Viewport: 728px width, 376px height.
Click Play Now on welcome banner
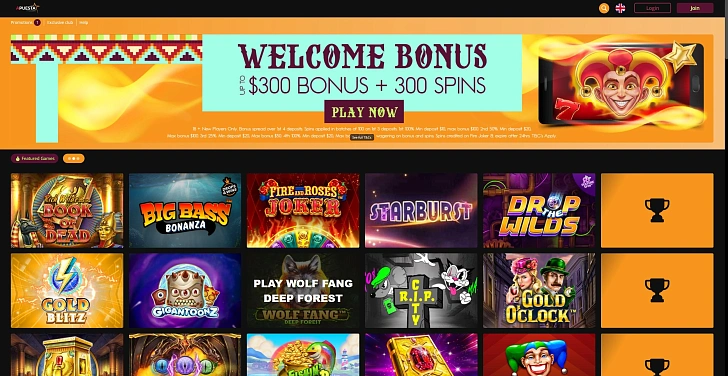[x=364, y=112]
